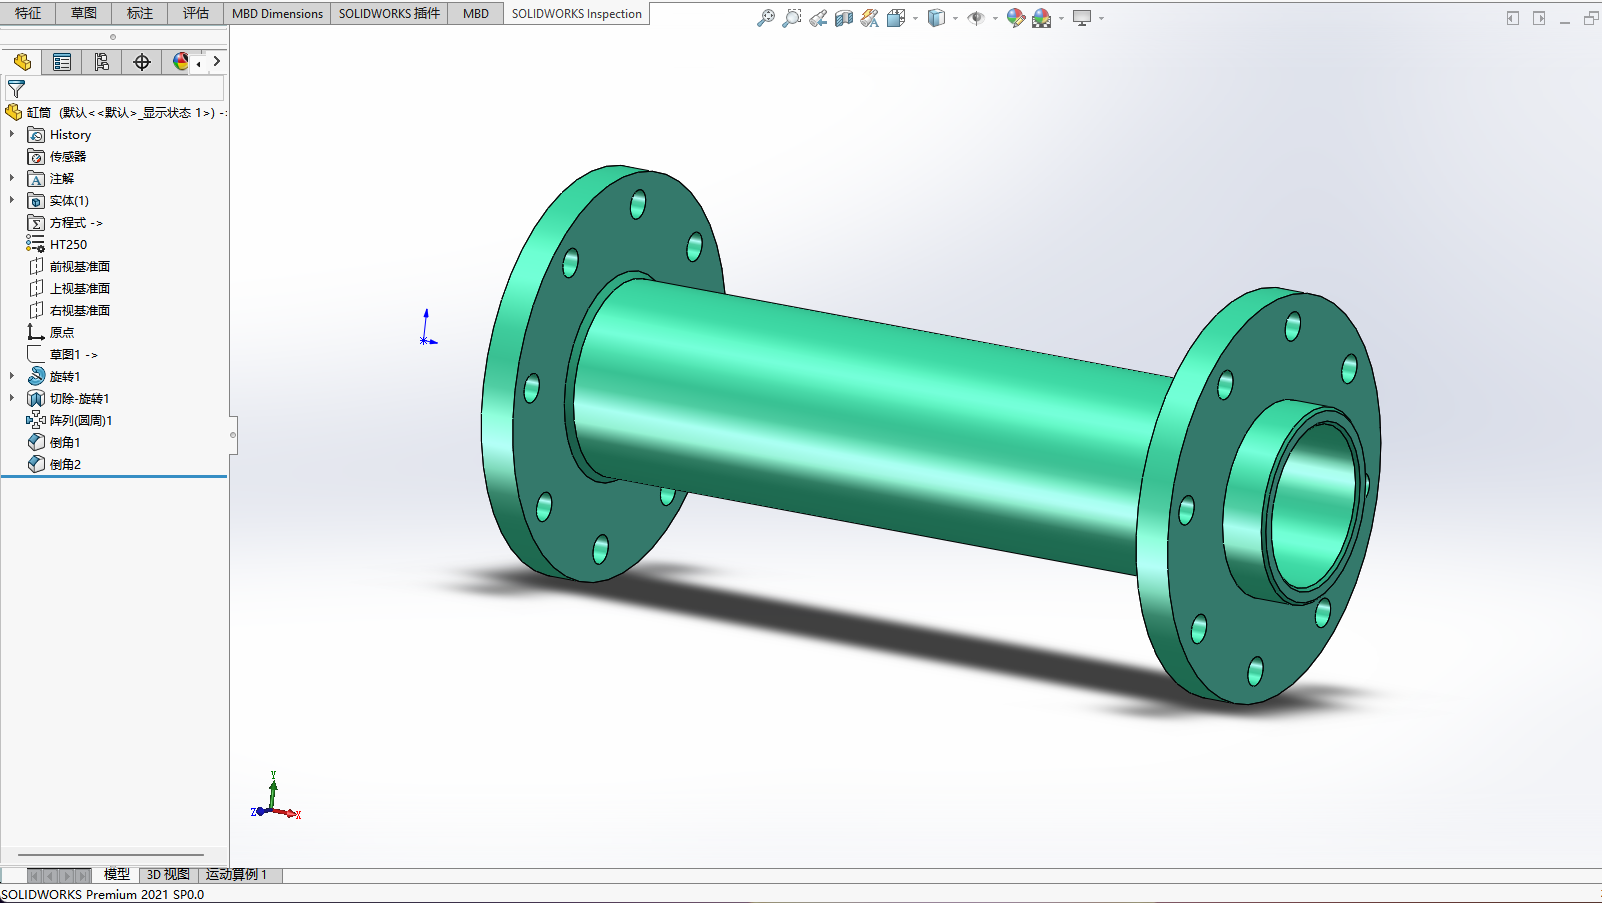Click the Dynamic Annotation Views icon
This screenshot has height=903, width=1602.
870,18
